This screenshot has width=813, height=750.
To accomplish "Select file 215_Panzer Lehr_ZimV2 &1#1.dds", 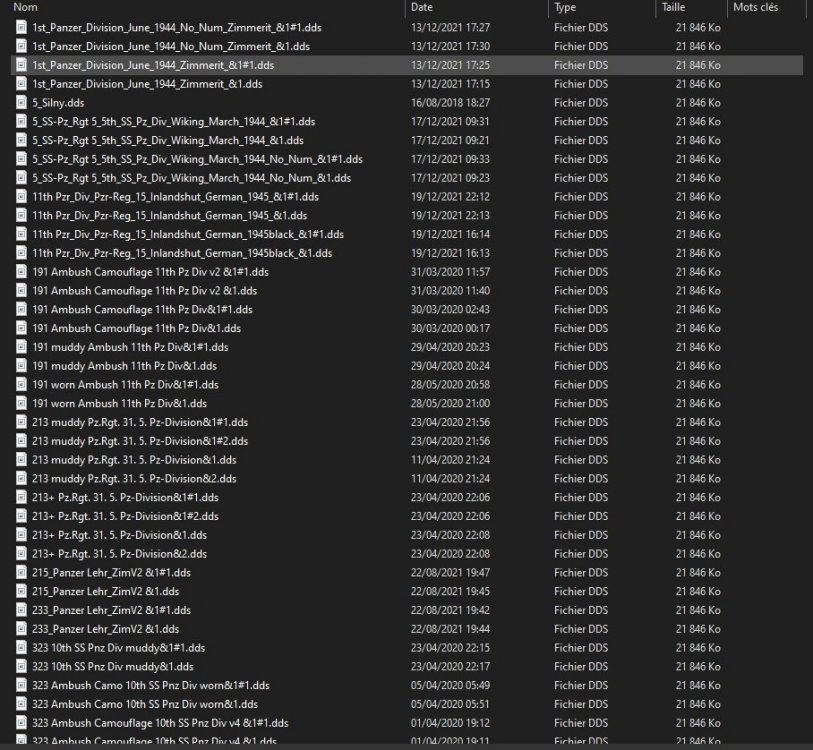I will click(x=111, y=573).
